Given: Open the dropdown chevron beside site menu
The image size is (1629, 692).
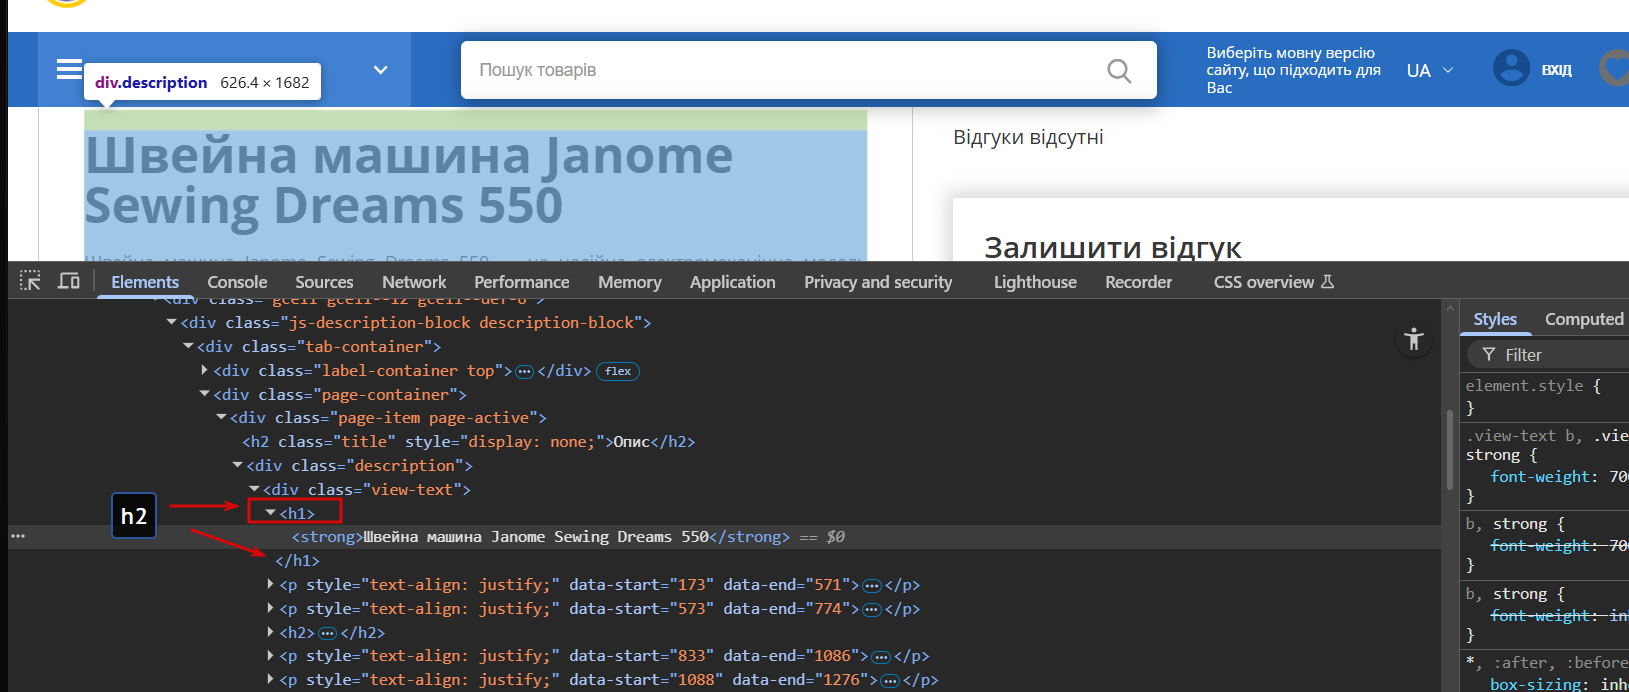Looking at the screenshot, I should 380,70.
